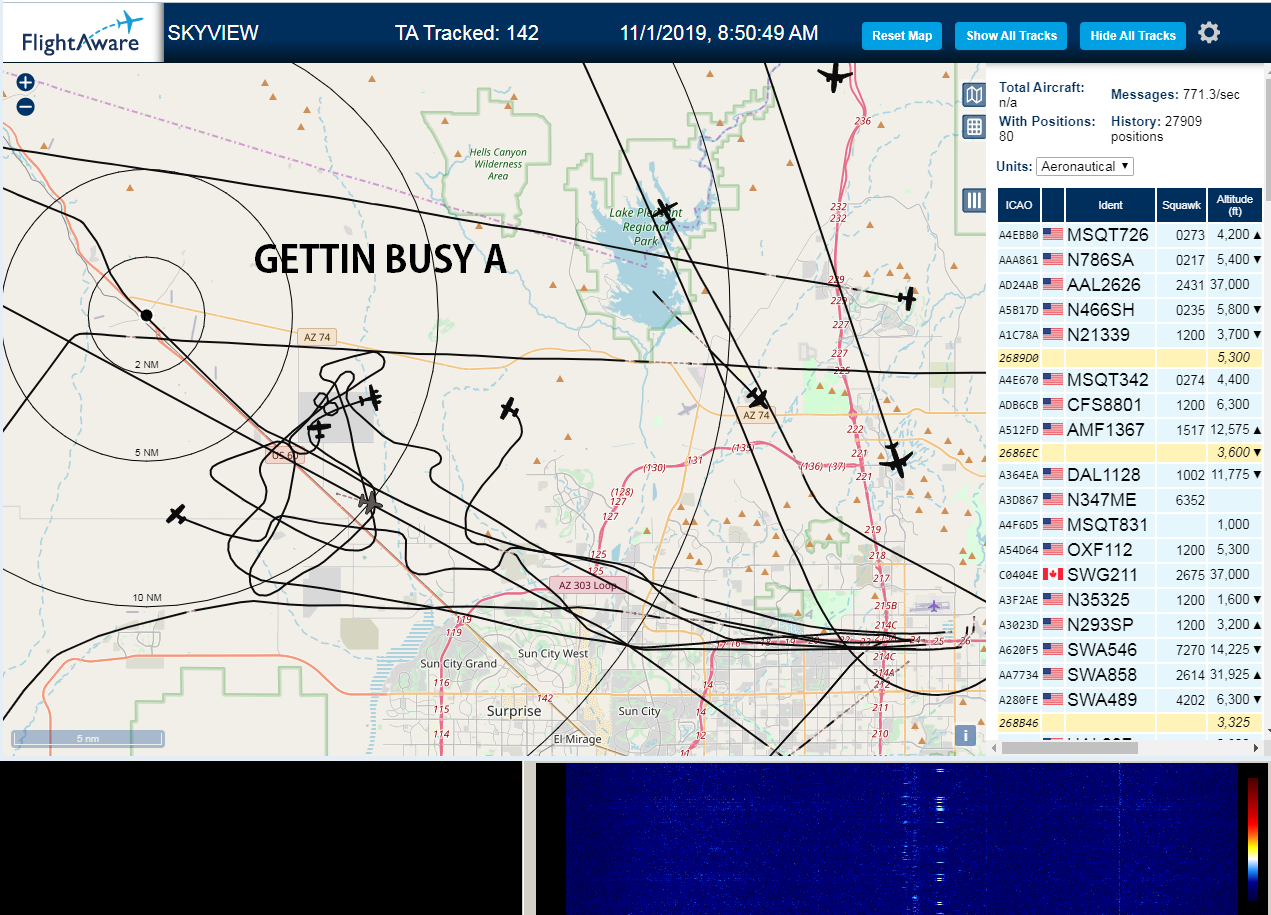Toggle the sidebar column split icon

pyautogui.click(x=974, y=200)
